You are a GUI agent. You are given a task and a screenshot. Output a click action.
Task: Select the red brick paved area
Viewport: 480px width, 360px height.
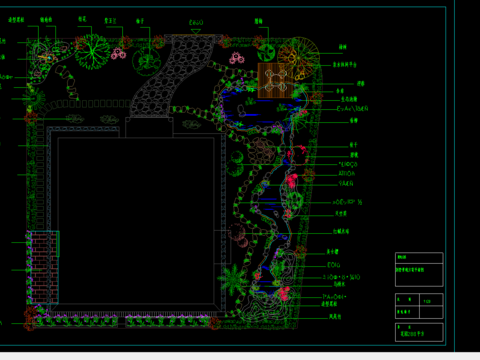[x=44, y=267]
